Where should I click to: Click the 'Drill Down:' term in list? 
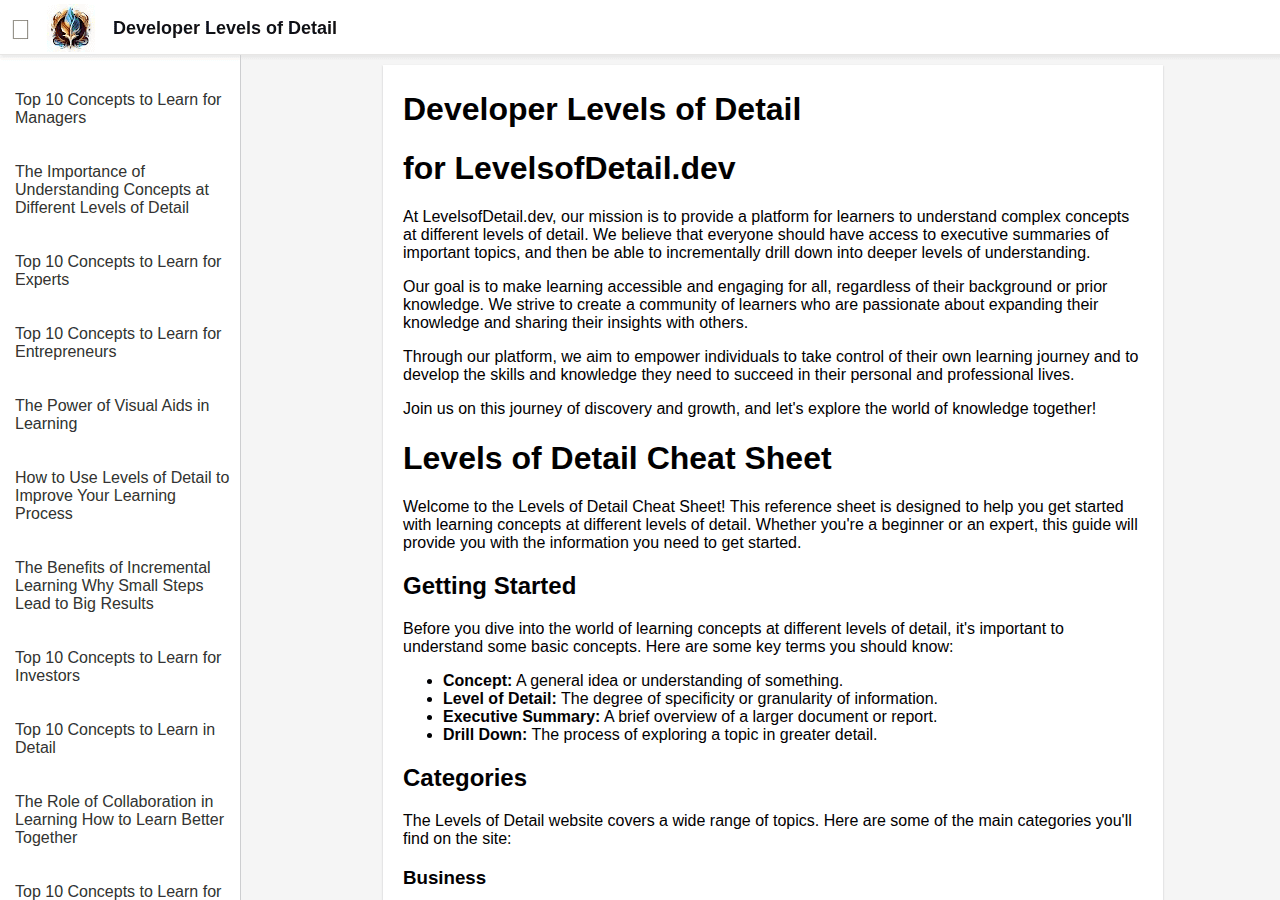click(x=485, y=735)
